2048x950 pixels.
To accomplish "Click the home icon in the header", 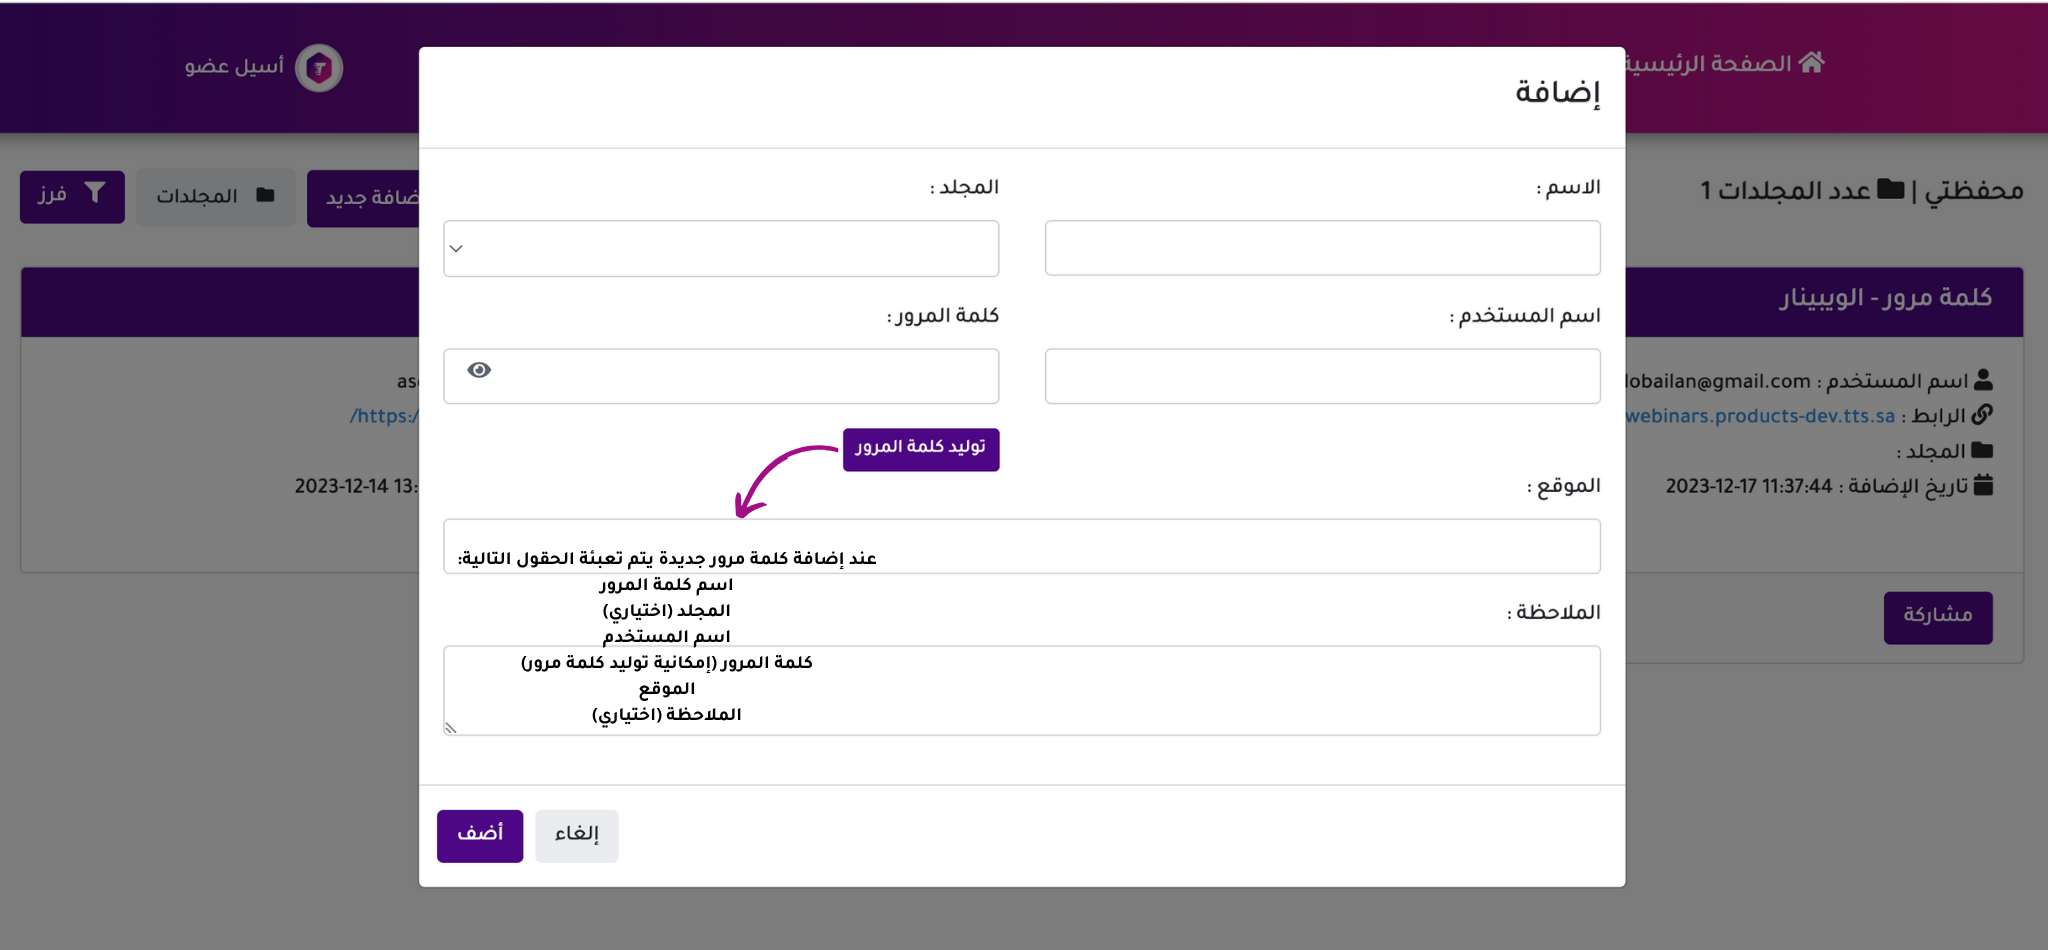I will pyautogui.click(x=1811, y=62).
